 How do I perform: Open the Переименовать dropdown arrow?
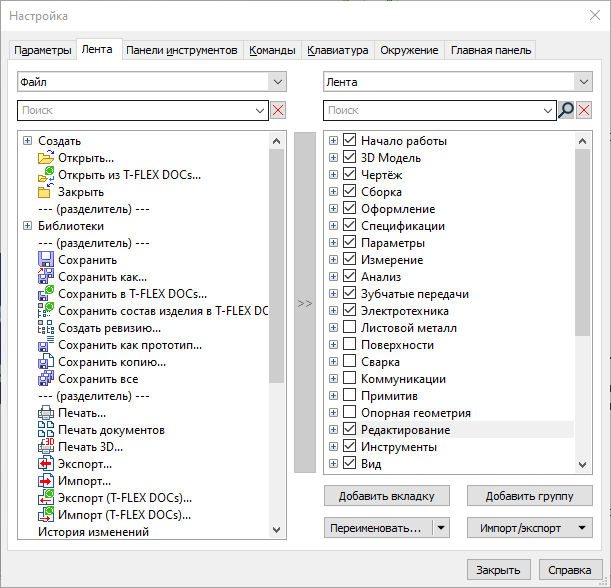point(441,528)
